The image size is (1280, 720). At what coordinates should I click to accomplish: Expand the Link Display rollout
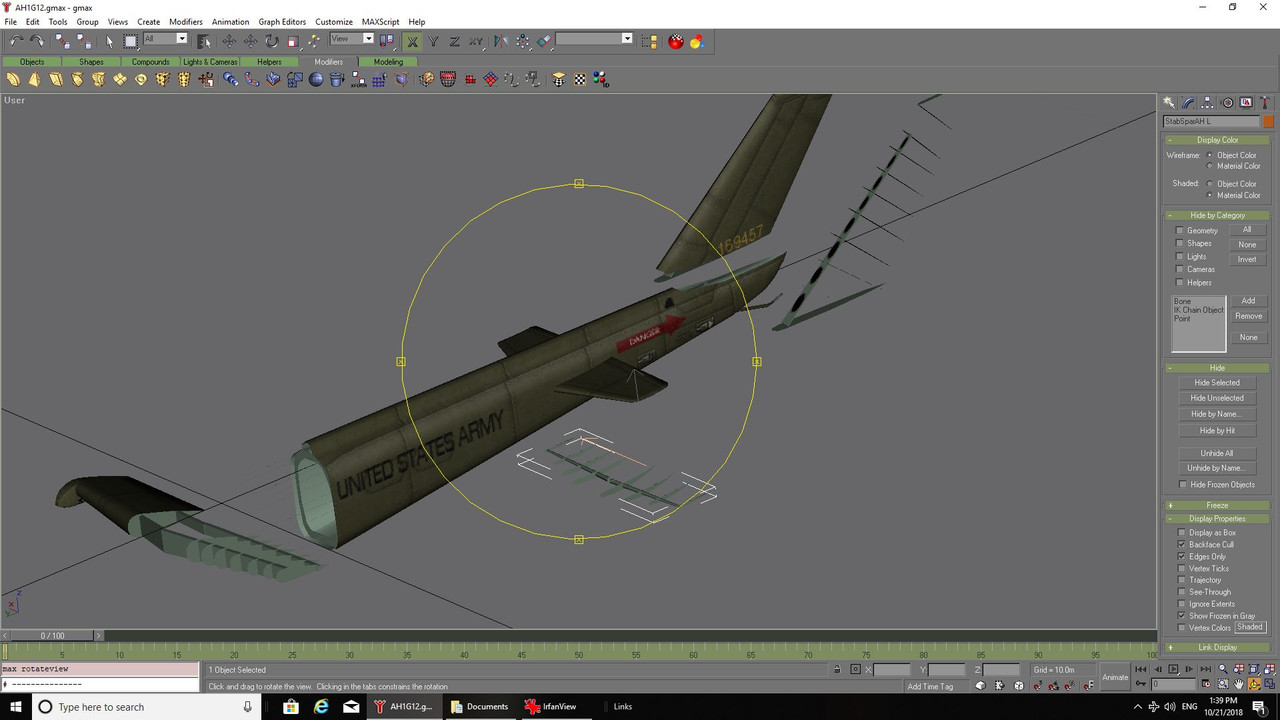[1217, 647]
